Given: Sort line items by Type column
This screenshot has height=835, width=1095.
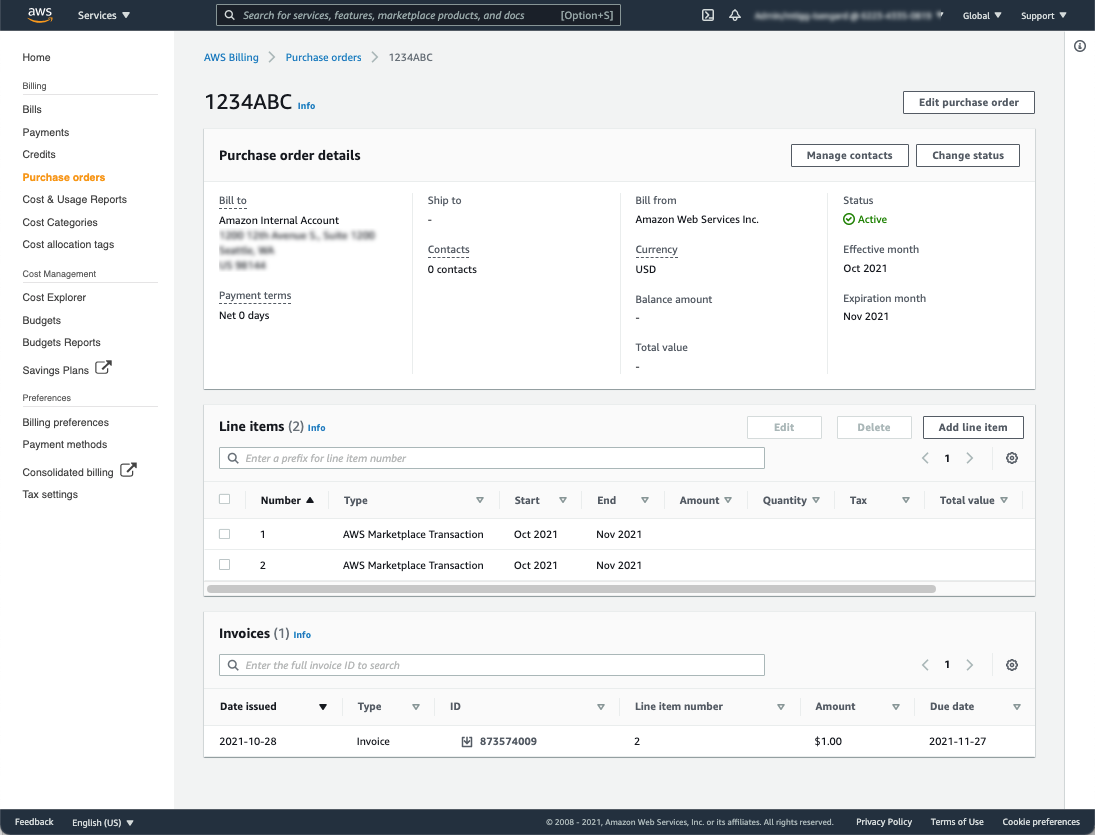Looking at the screenshot, I should pos(480,500).
